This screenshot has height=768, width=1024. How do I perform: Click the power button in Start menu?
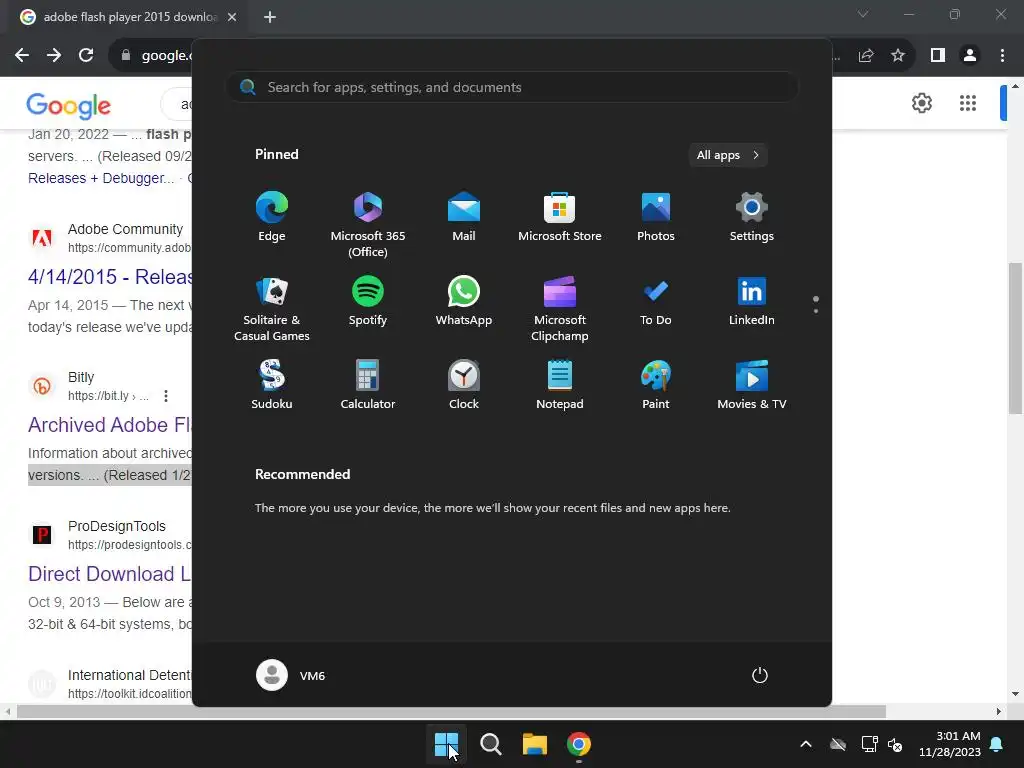760,675
